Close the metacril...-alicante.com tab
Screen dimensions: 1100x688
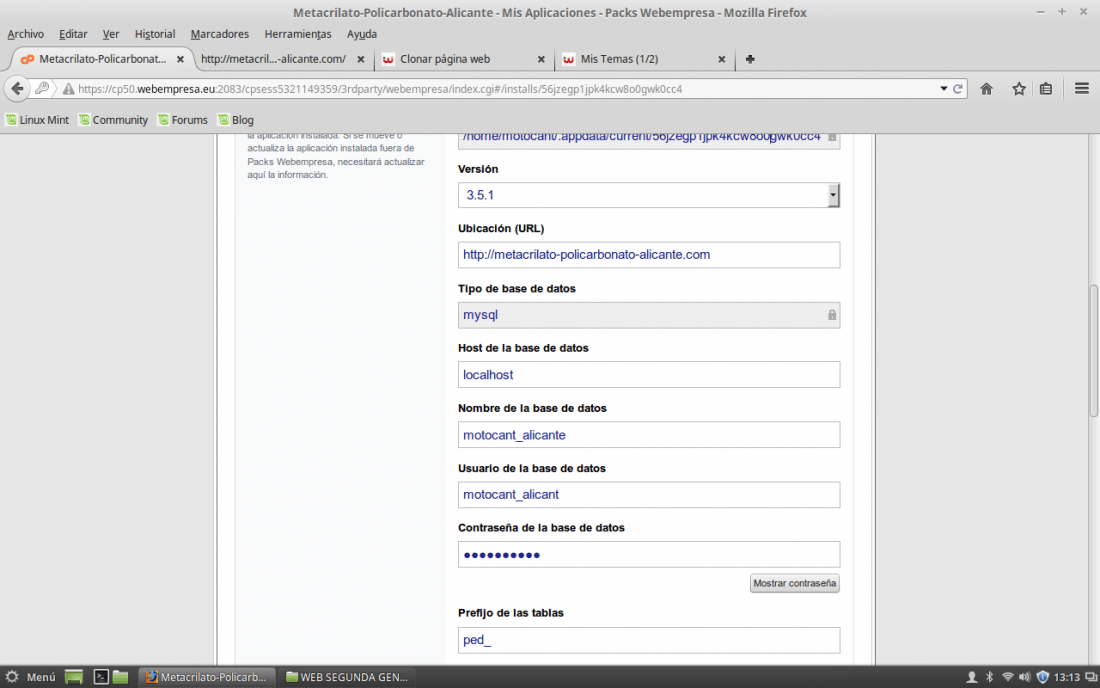(x=361, y=60)
